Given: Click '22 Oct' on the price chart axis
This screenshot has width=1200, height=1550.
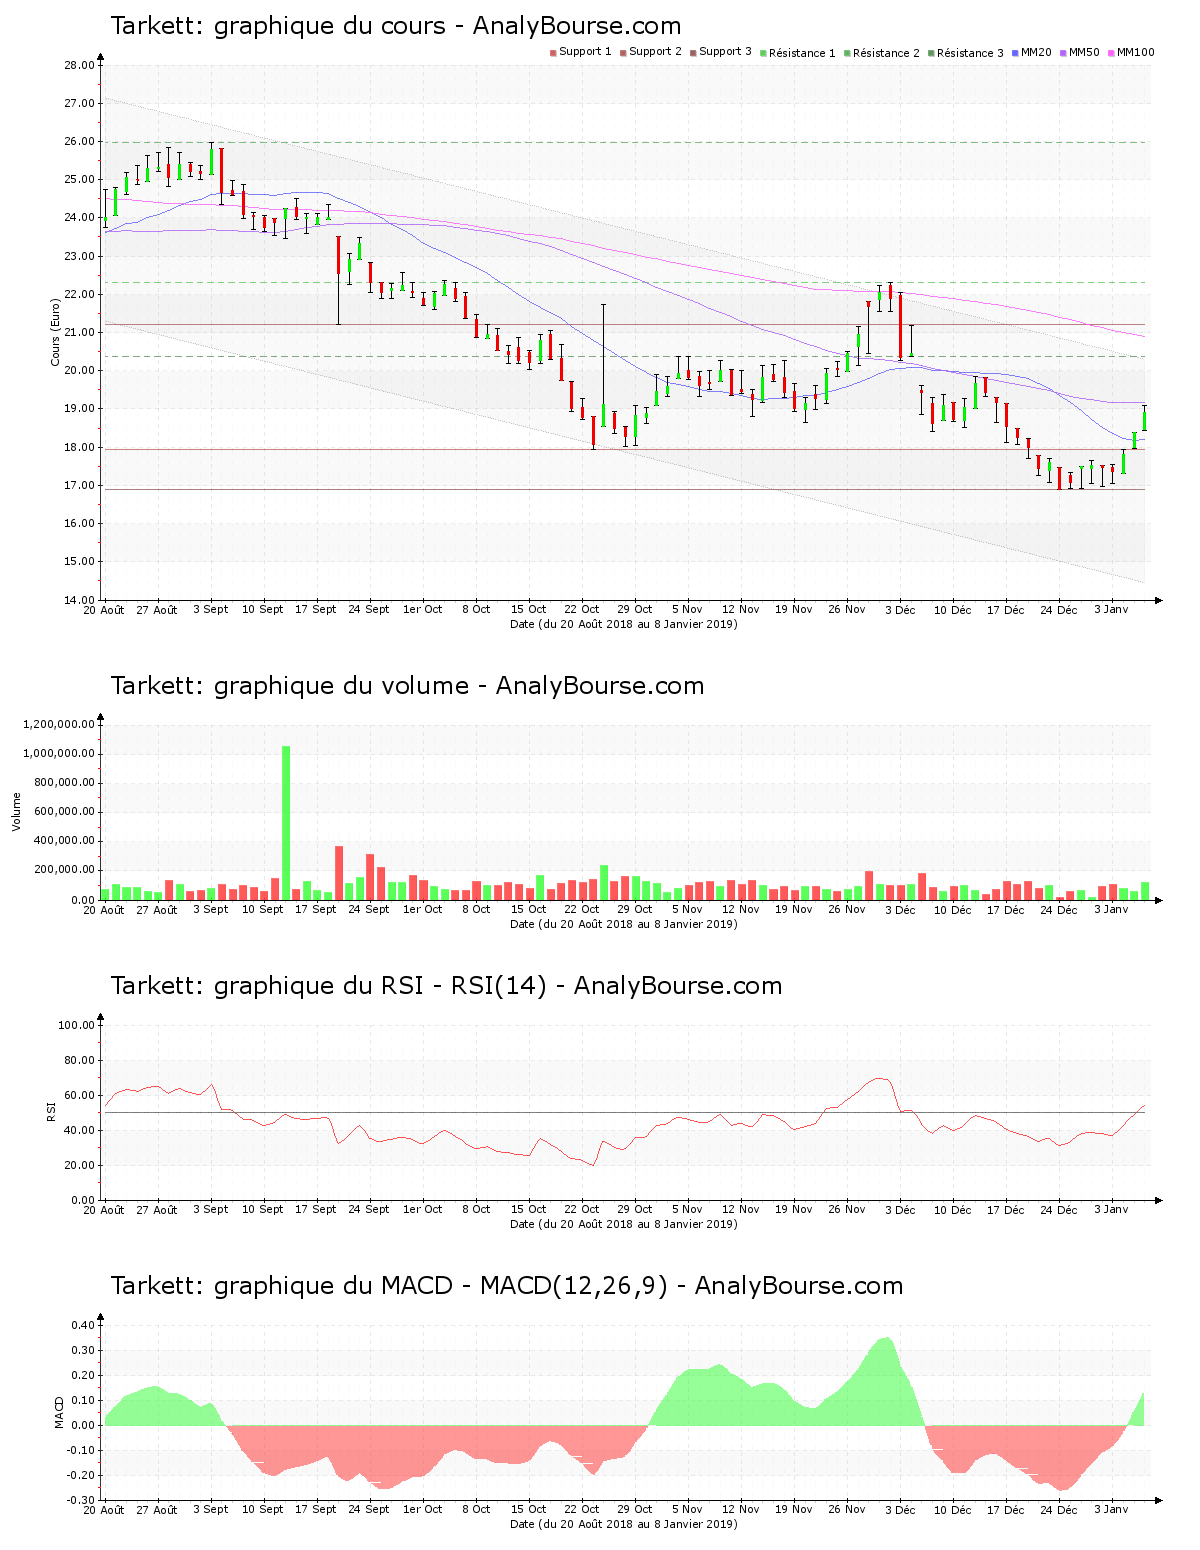Looking at the screenshot, I should [582, 610].
